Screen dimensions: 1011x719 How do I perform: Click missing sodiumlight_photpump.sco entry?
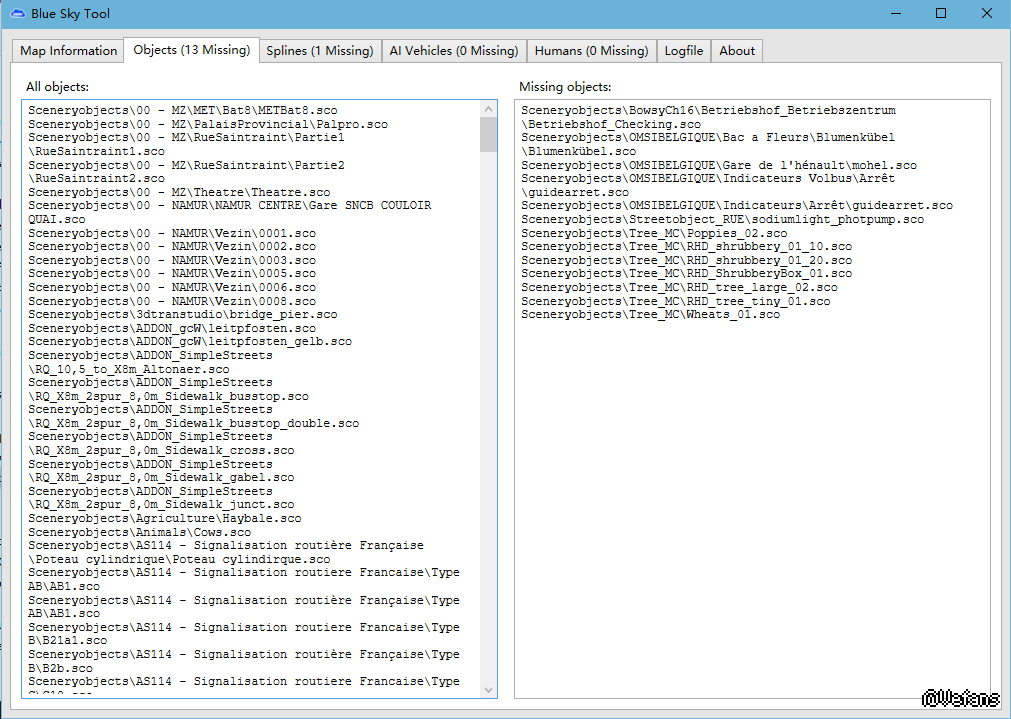pos(722,219)
